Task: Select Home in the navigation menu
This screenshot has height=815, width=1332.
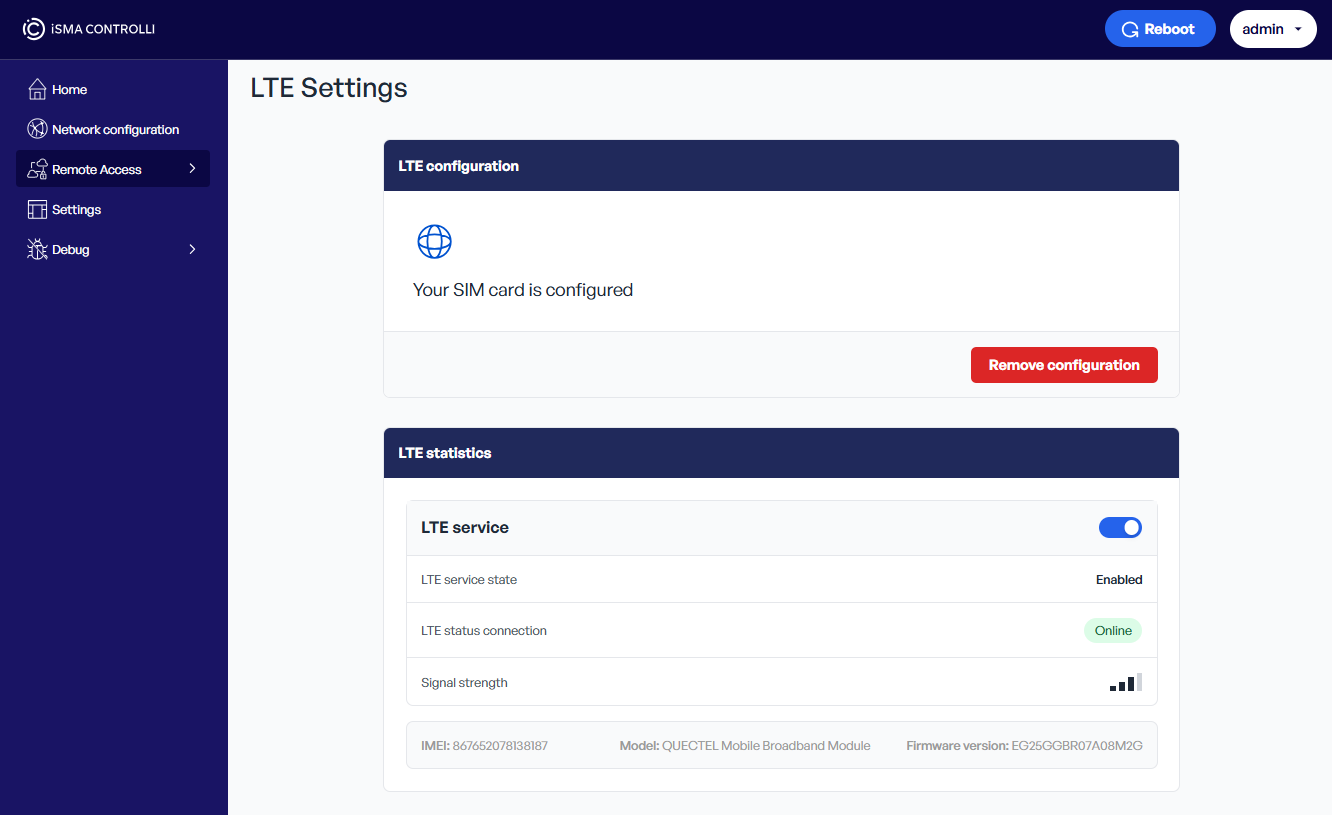Action: point(70,89)
